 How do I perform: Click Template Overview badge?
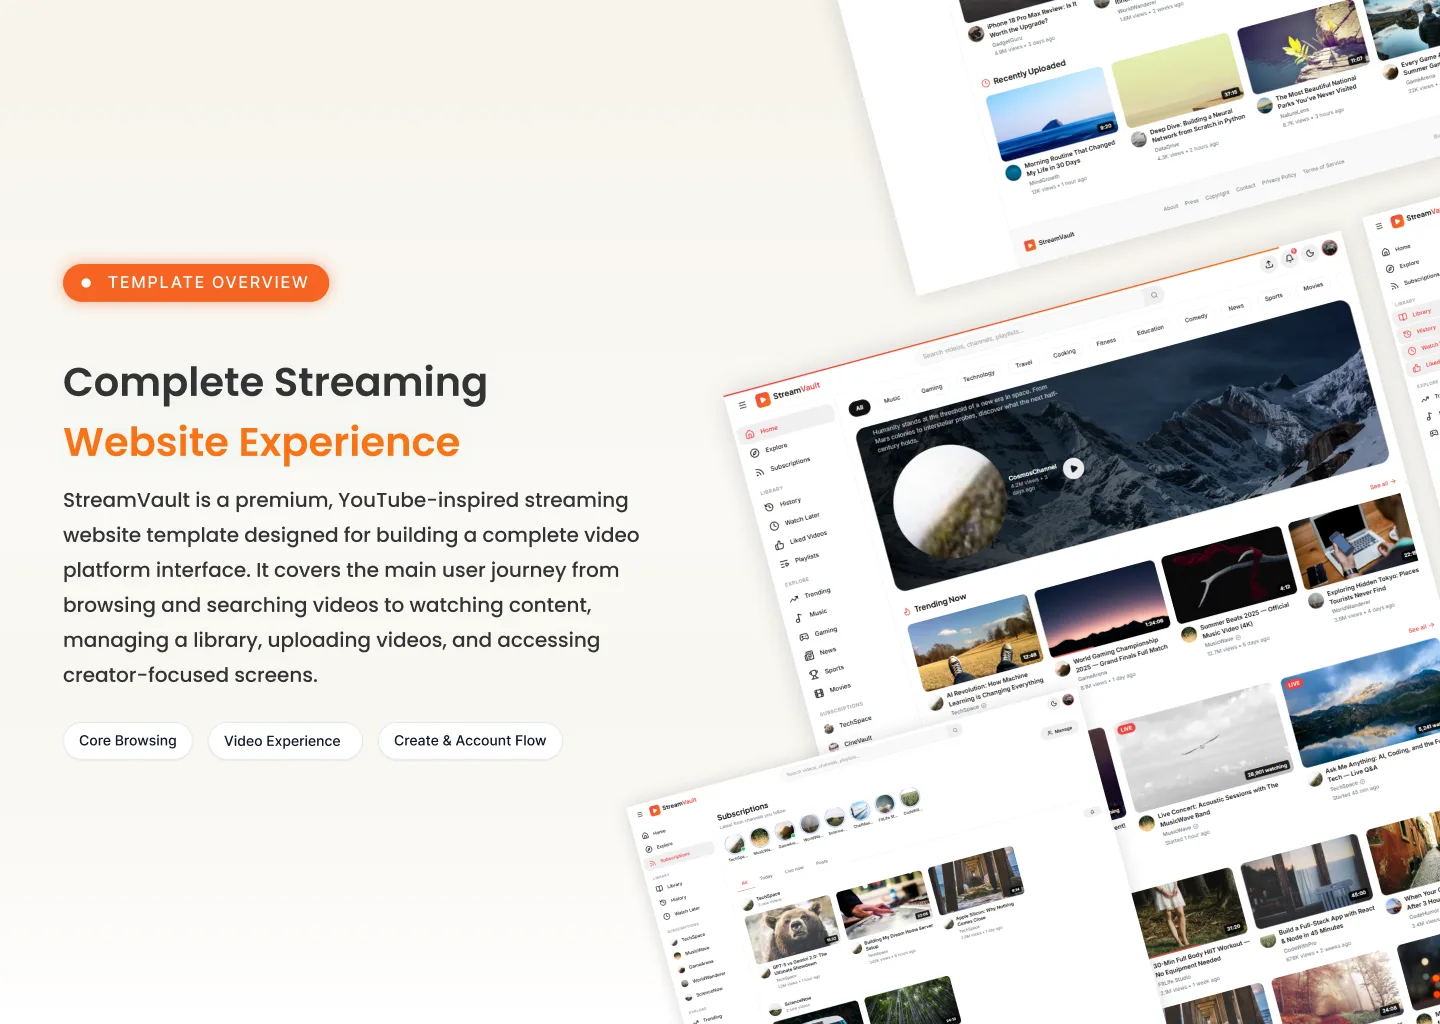point(196,283)
